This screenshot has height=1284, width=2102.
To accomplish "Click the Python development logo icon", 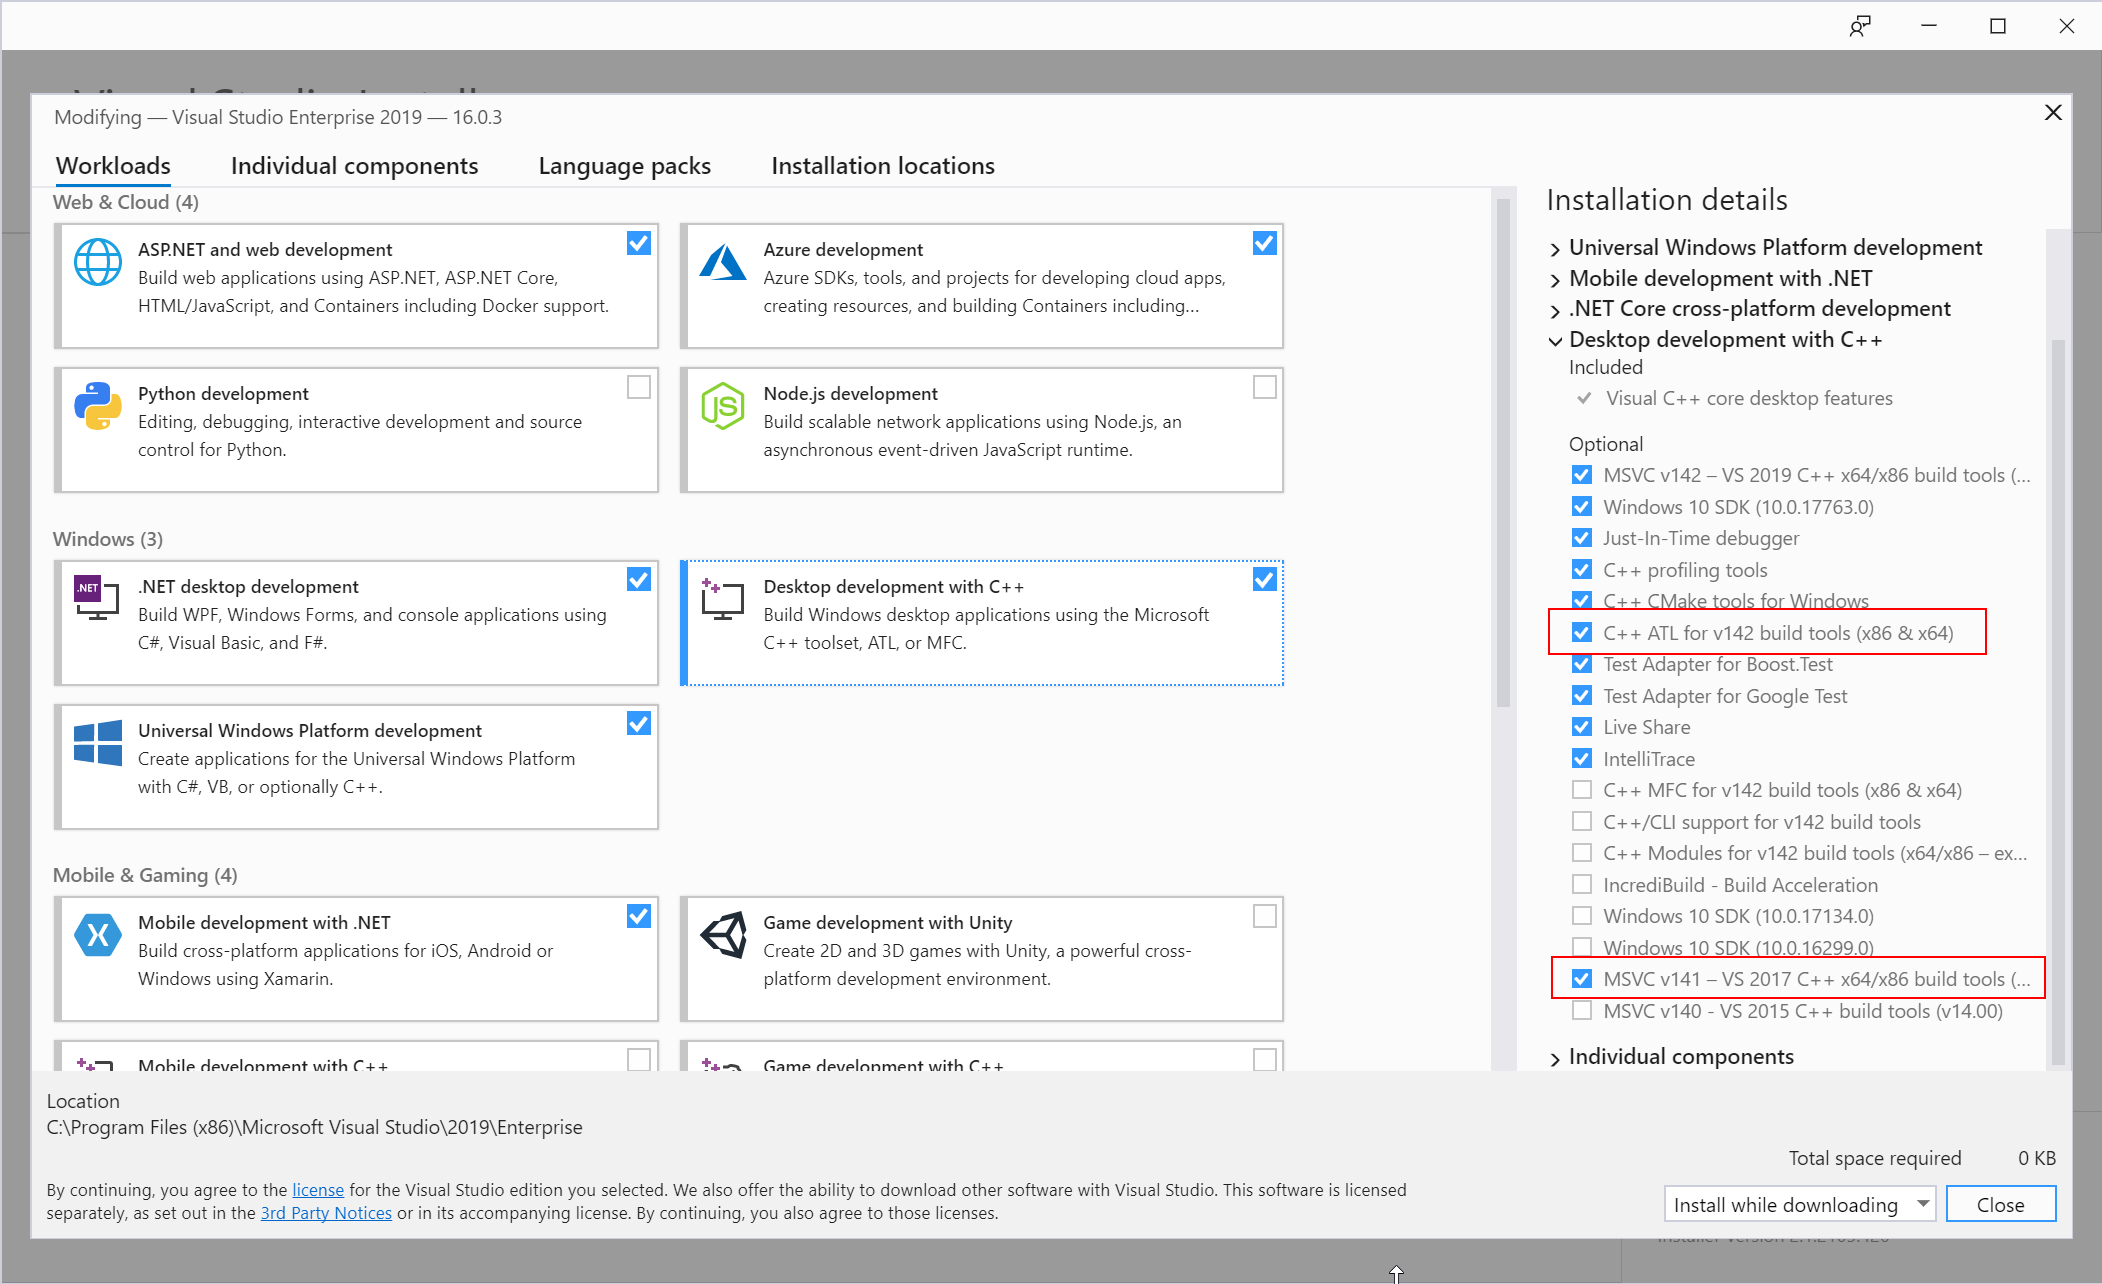I will click(x=97, y=407).
